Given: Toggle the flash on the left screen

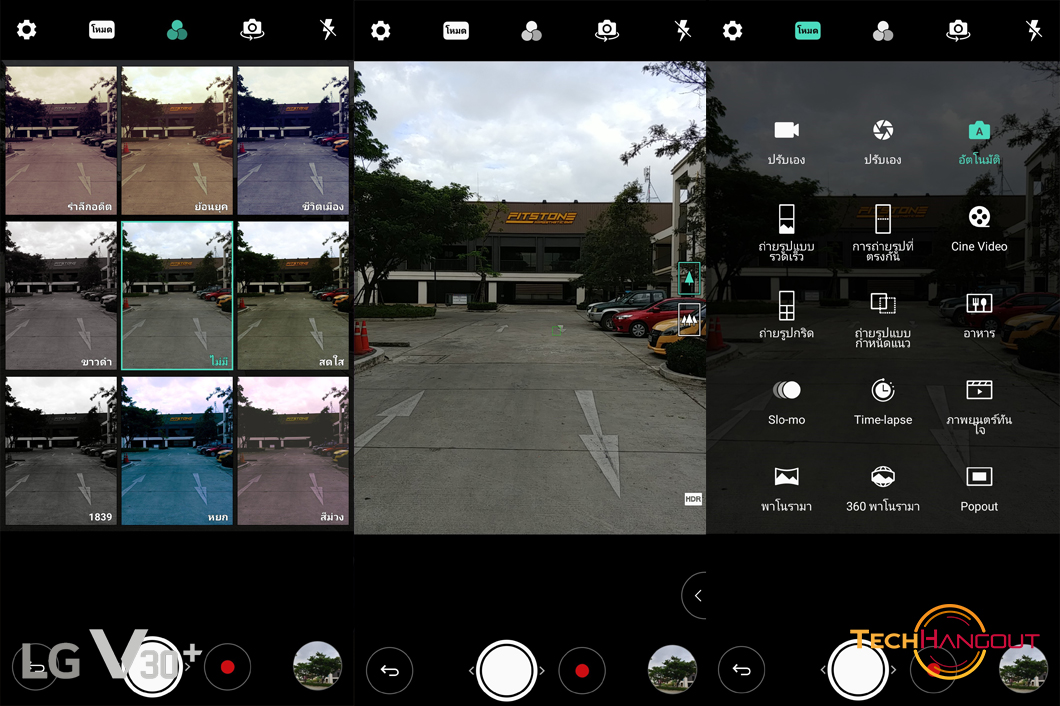Looking at the screenshot, I should pyautogui.click(x=328, y=30).
